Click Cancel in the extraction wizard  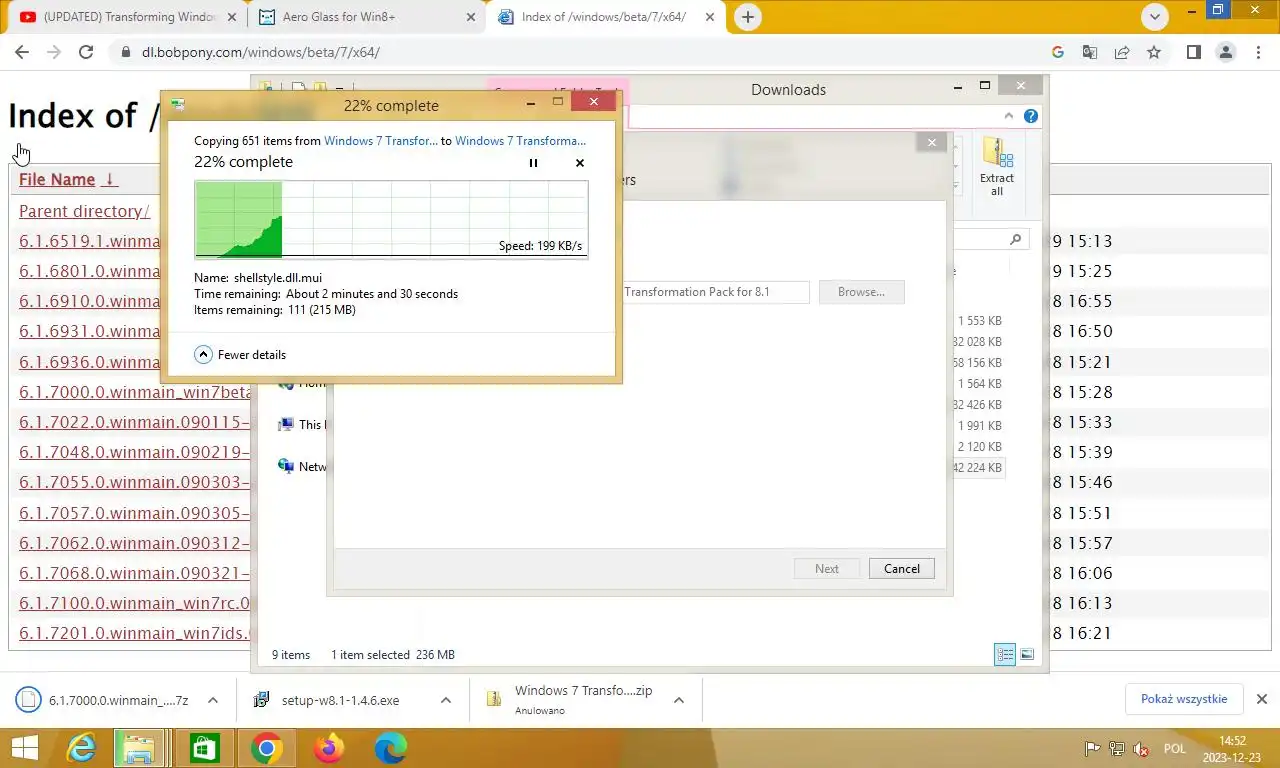click(902, 568)
